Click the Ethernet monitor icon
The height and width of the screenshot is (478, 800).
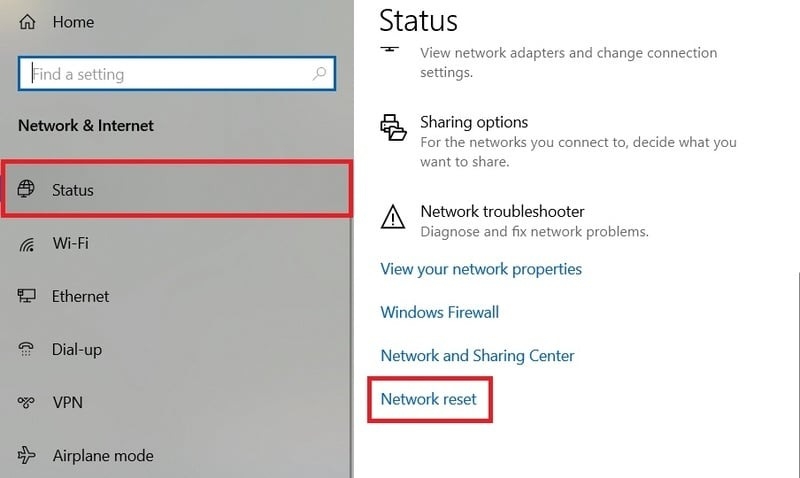coord(27,295)
